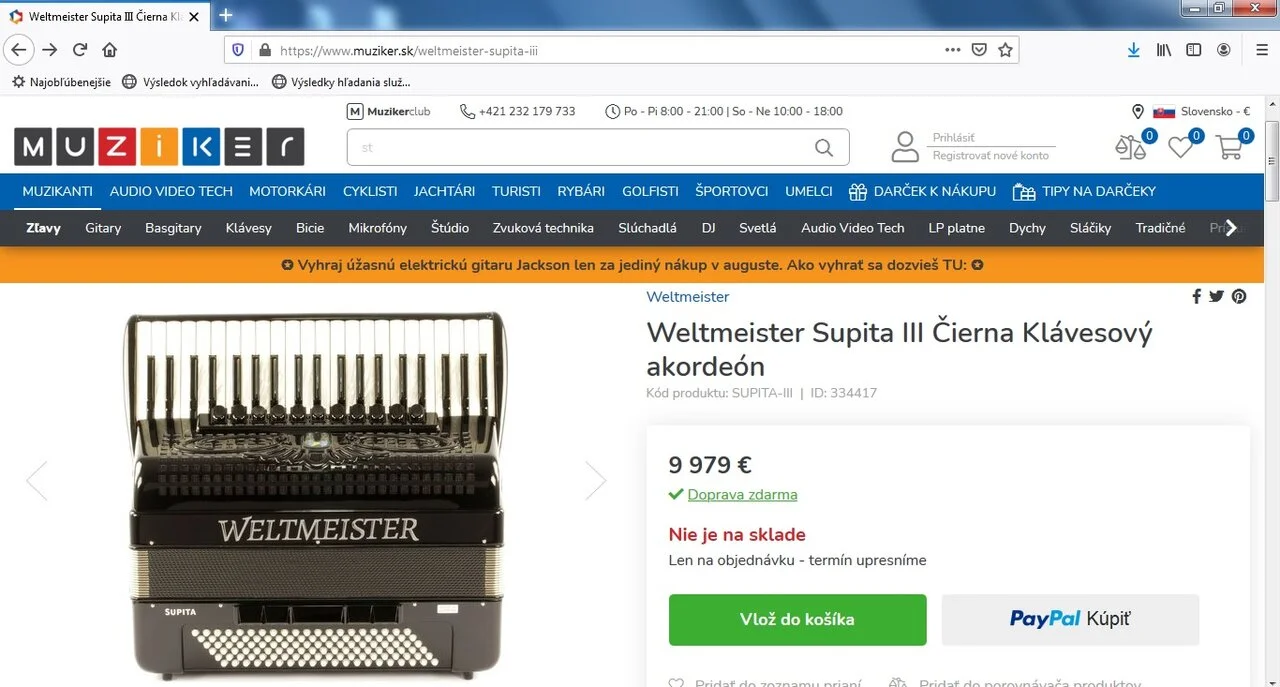Click the search magnifier icon
This screenshot has width=1280, height=687.
coord(823,147)
